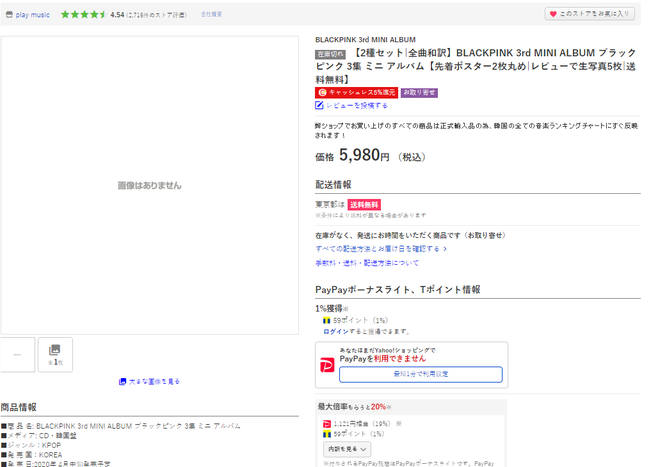Click the PayPay icon beside 1,121円相当

tap(327, 424)
